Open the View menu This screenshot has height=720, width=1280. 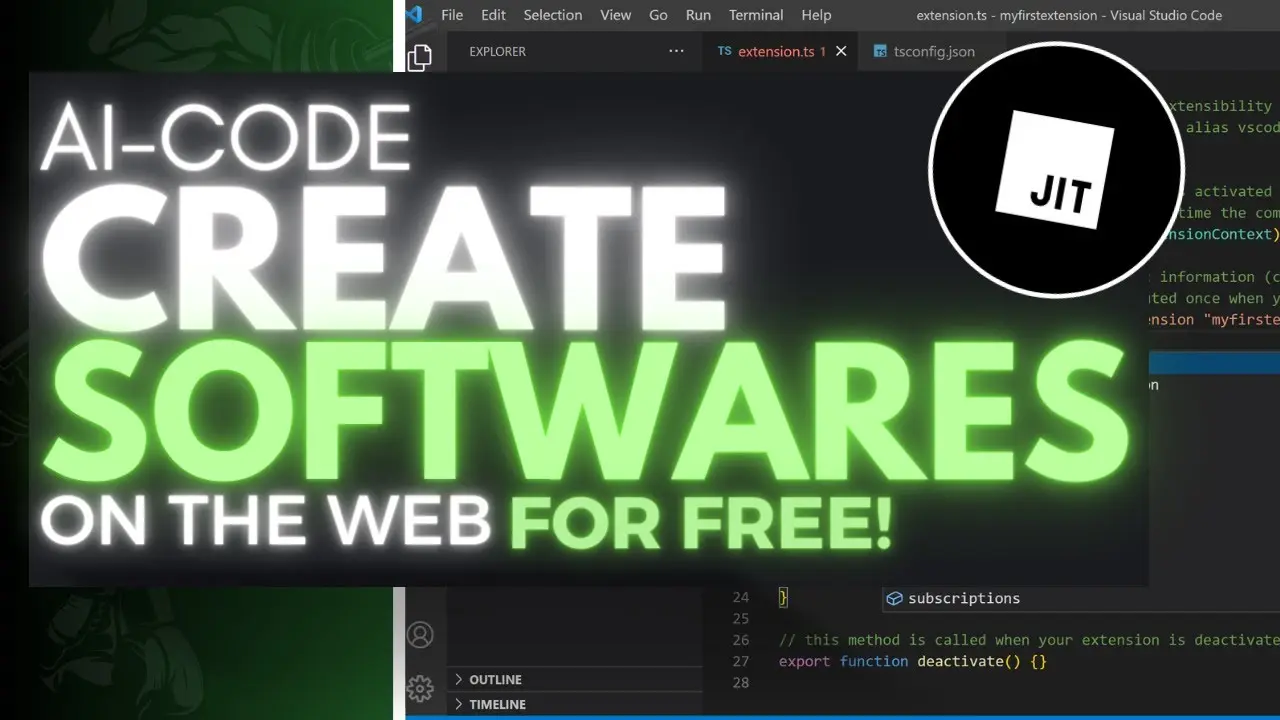[x=616, y=15]
